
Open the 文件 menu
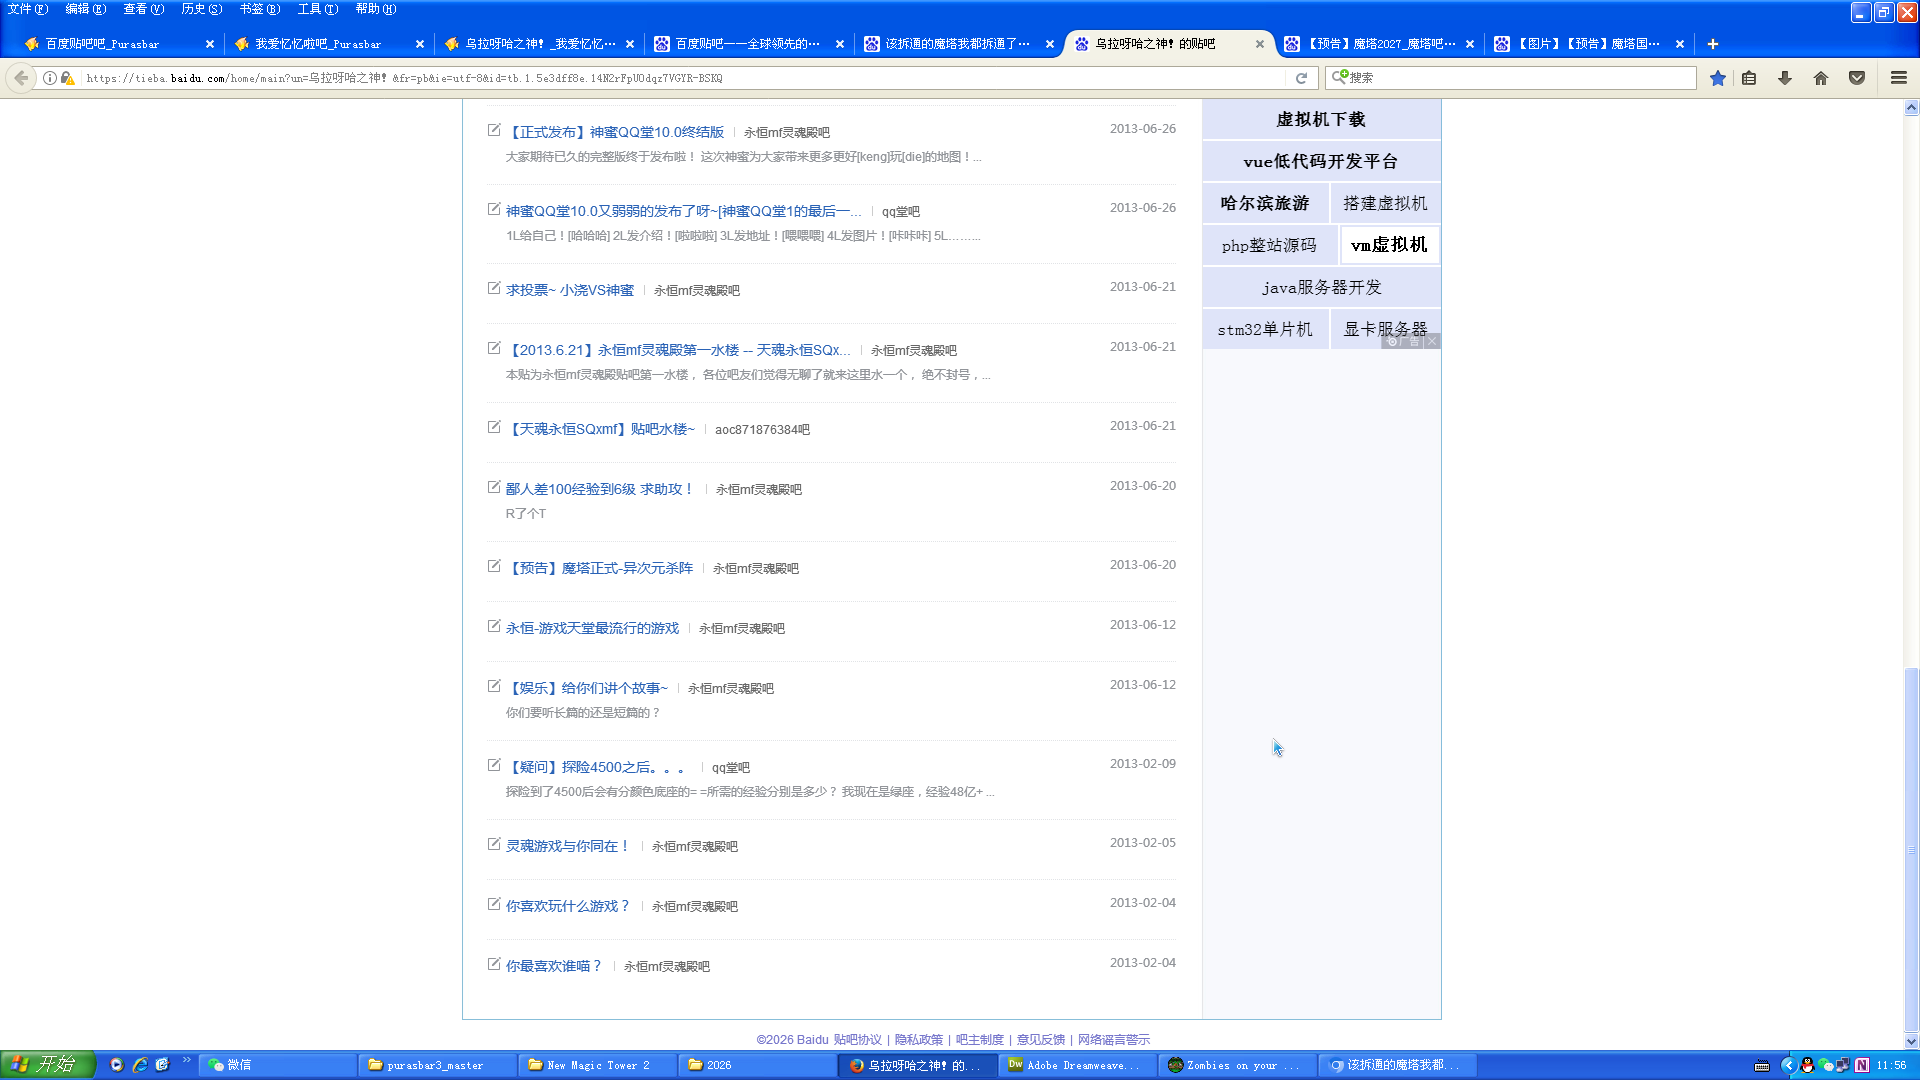tap(27, 9)
